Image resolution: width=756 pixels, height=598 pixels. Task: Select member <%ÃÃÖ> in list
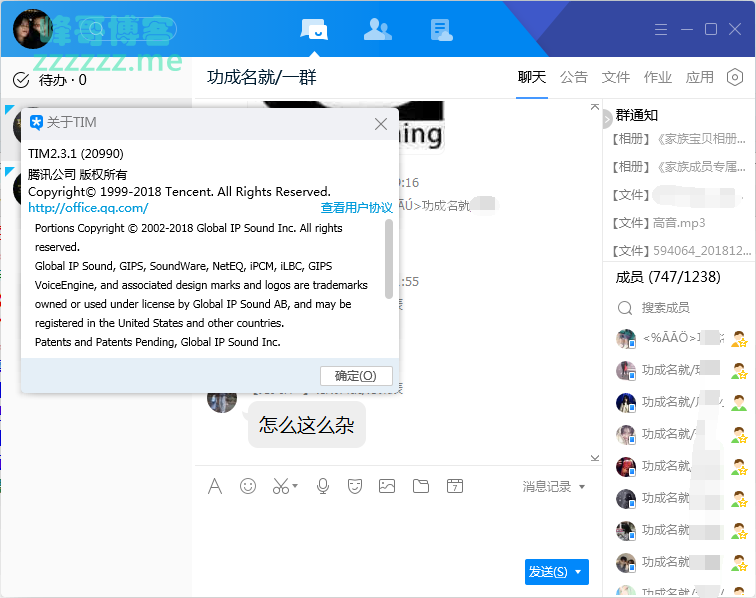click(x=680, y=338)
